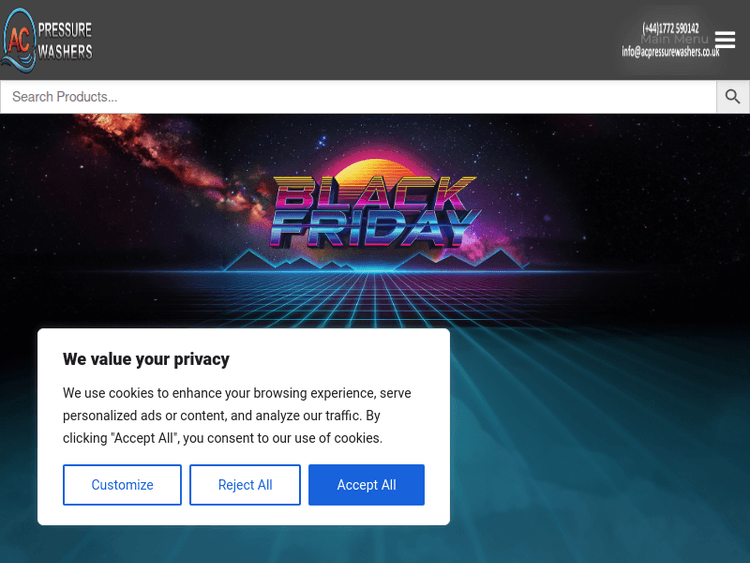Viewport: 750px width, 563px height.
Task: Click the sunset sun above Black Friday
Action: [375, 168]
